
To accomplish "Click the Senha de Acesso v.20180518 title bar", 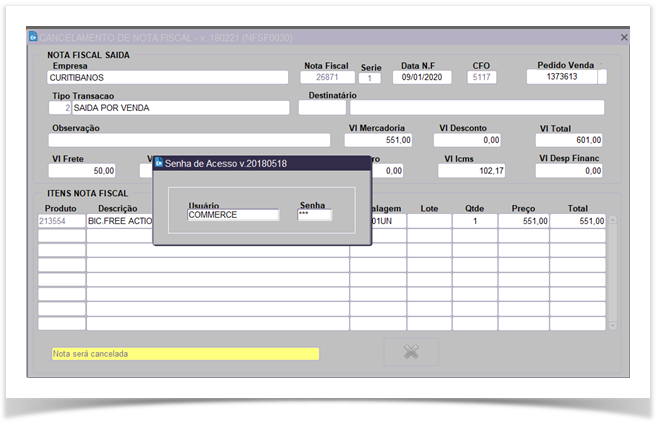I will pos(262,163).
